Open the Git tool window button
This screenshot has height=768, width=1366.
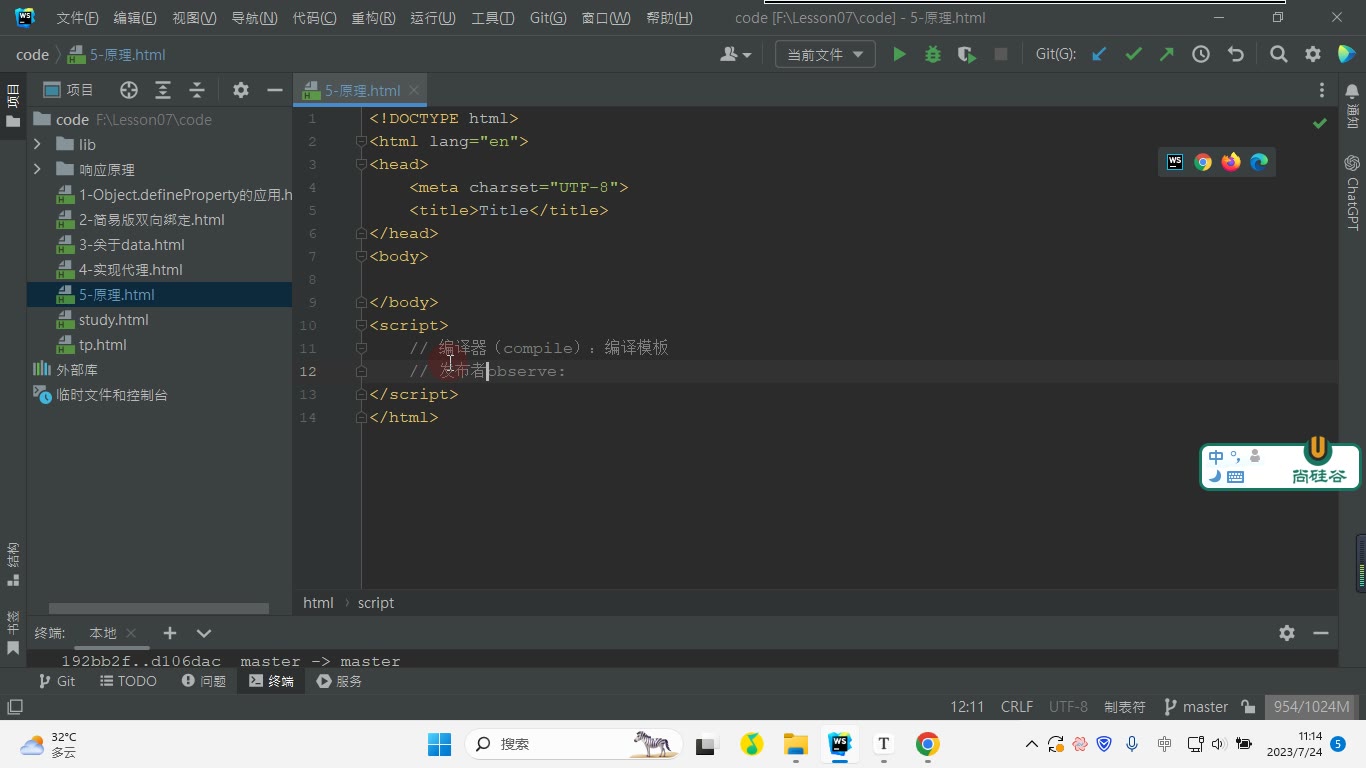click(x=56, y=681)
